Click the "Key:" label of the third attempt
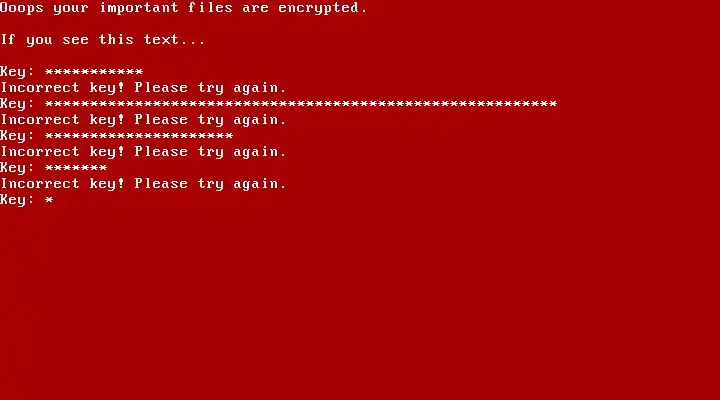 pyautogui.click(x=17, y=136)
